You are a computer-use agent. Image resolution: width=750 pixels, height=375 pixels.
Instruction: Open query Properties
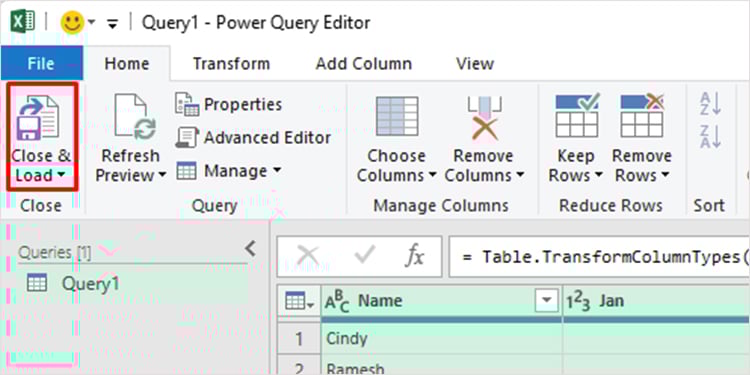228,104
